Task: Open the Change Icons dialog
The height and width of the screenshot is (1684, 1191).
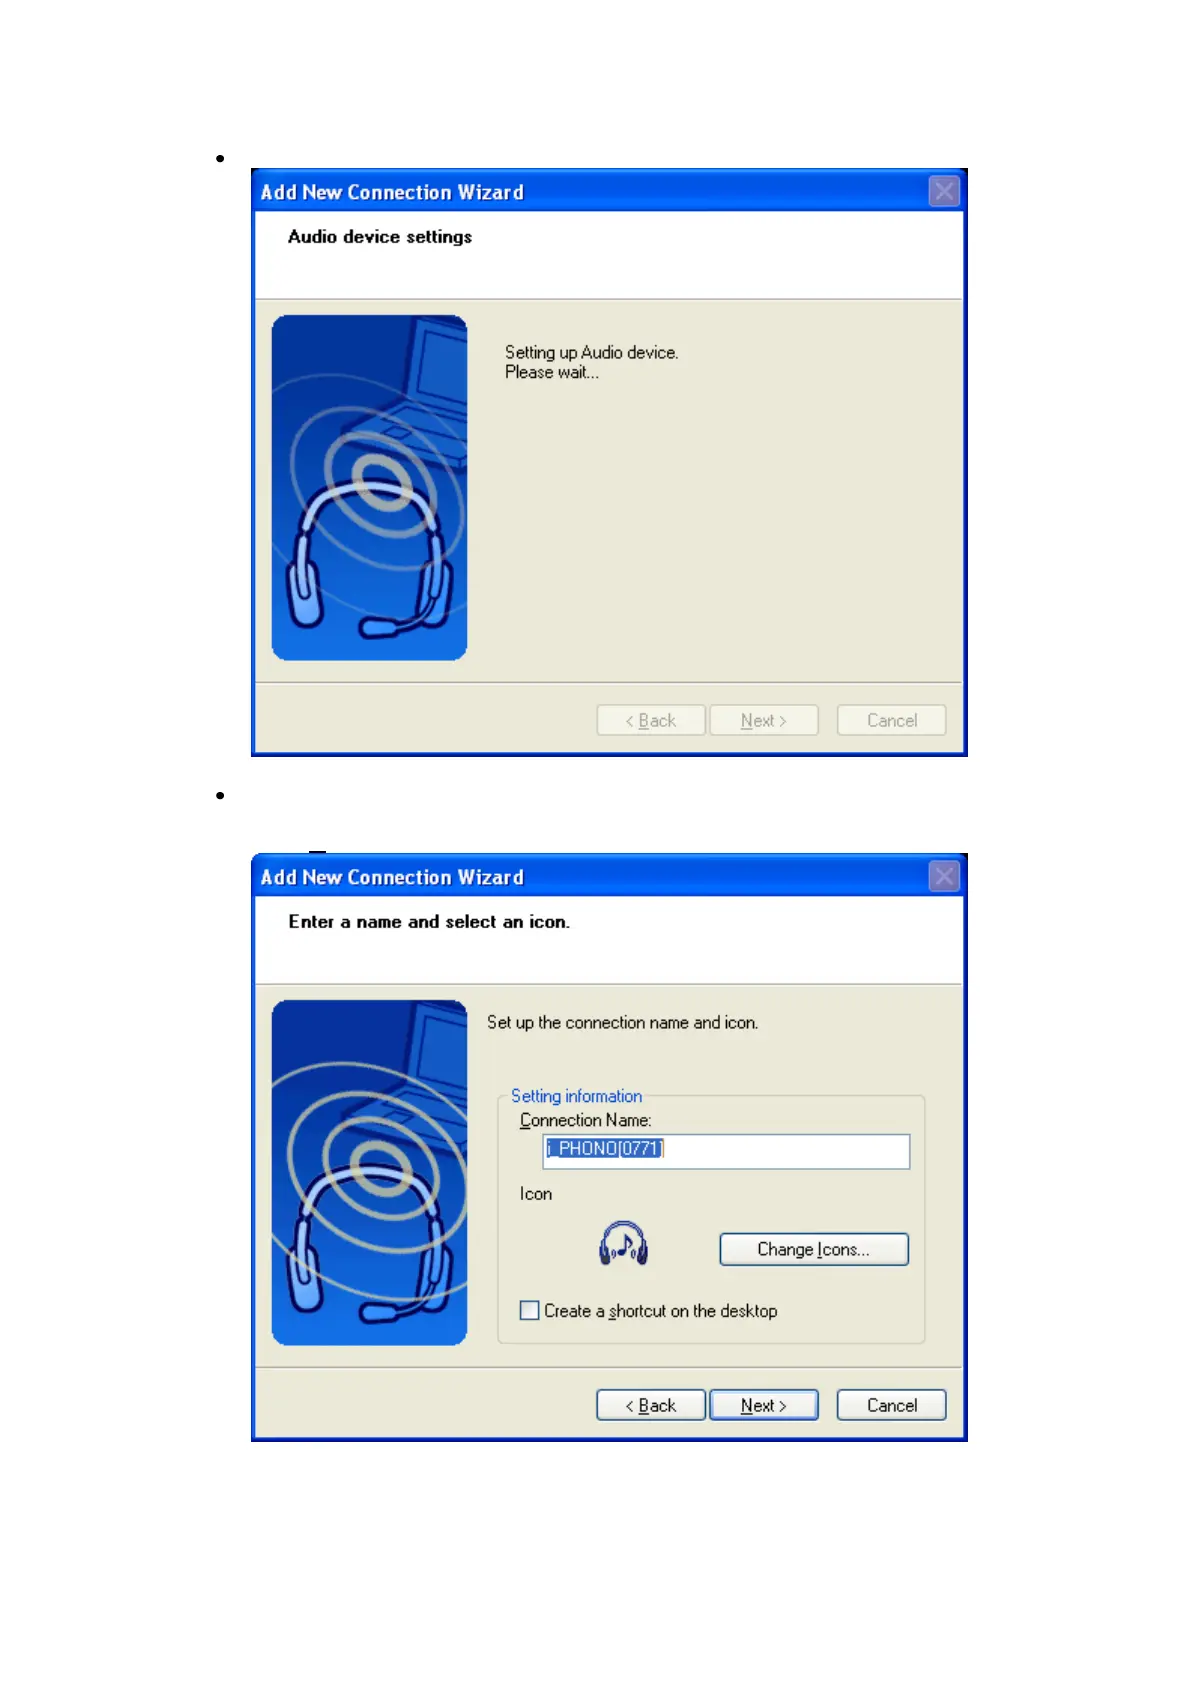Action: click(x=814, y=1249)
